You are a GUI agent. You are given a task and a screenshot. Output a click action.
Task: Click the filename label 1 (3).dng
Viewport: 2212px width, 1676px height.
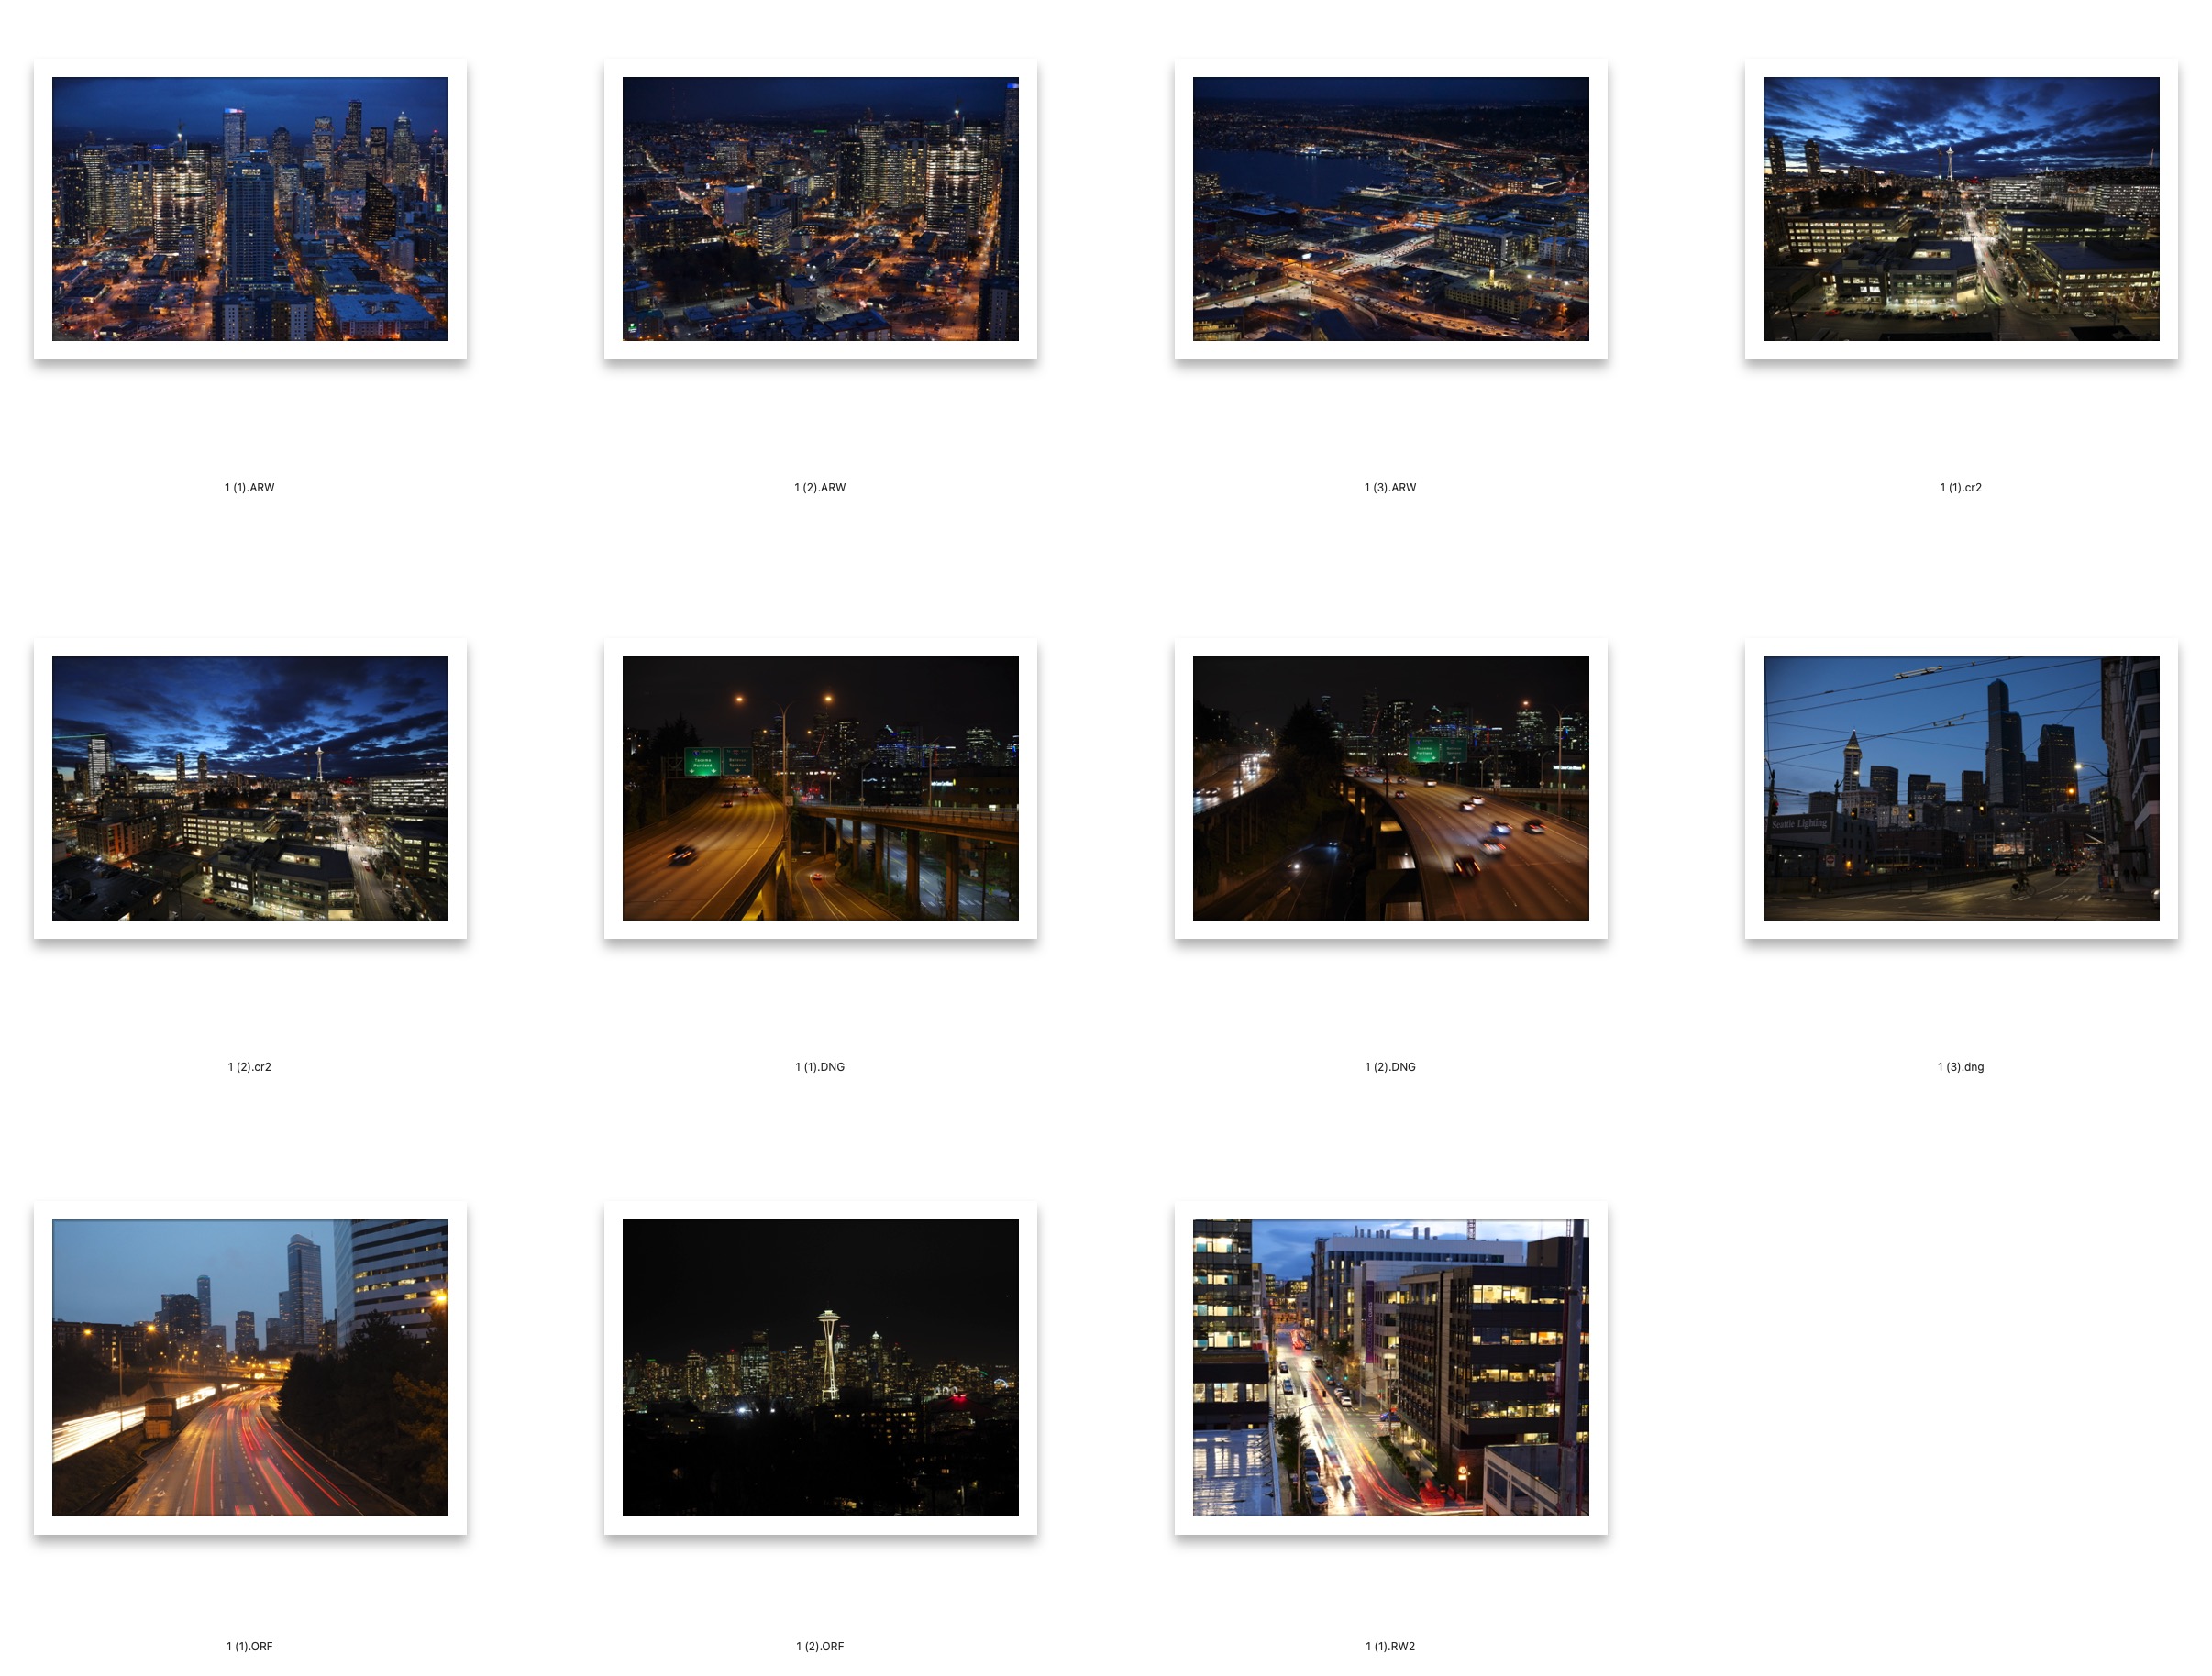[x=1960, y=1067]
